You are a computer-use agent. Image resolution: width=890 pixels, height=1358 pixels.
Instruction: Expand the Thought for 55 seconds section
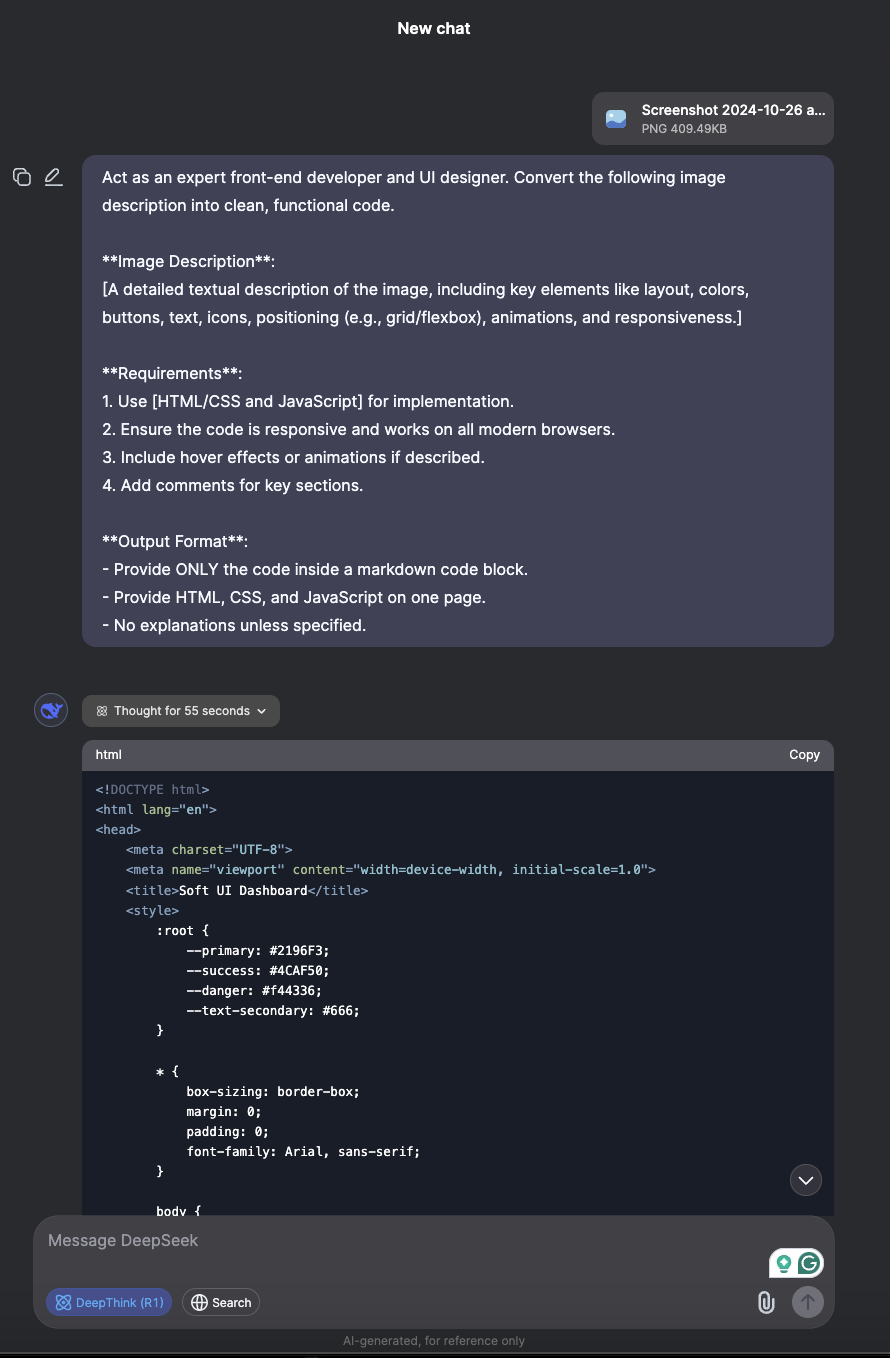point(181,711)
